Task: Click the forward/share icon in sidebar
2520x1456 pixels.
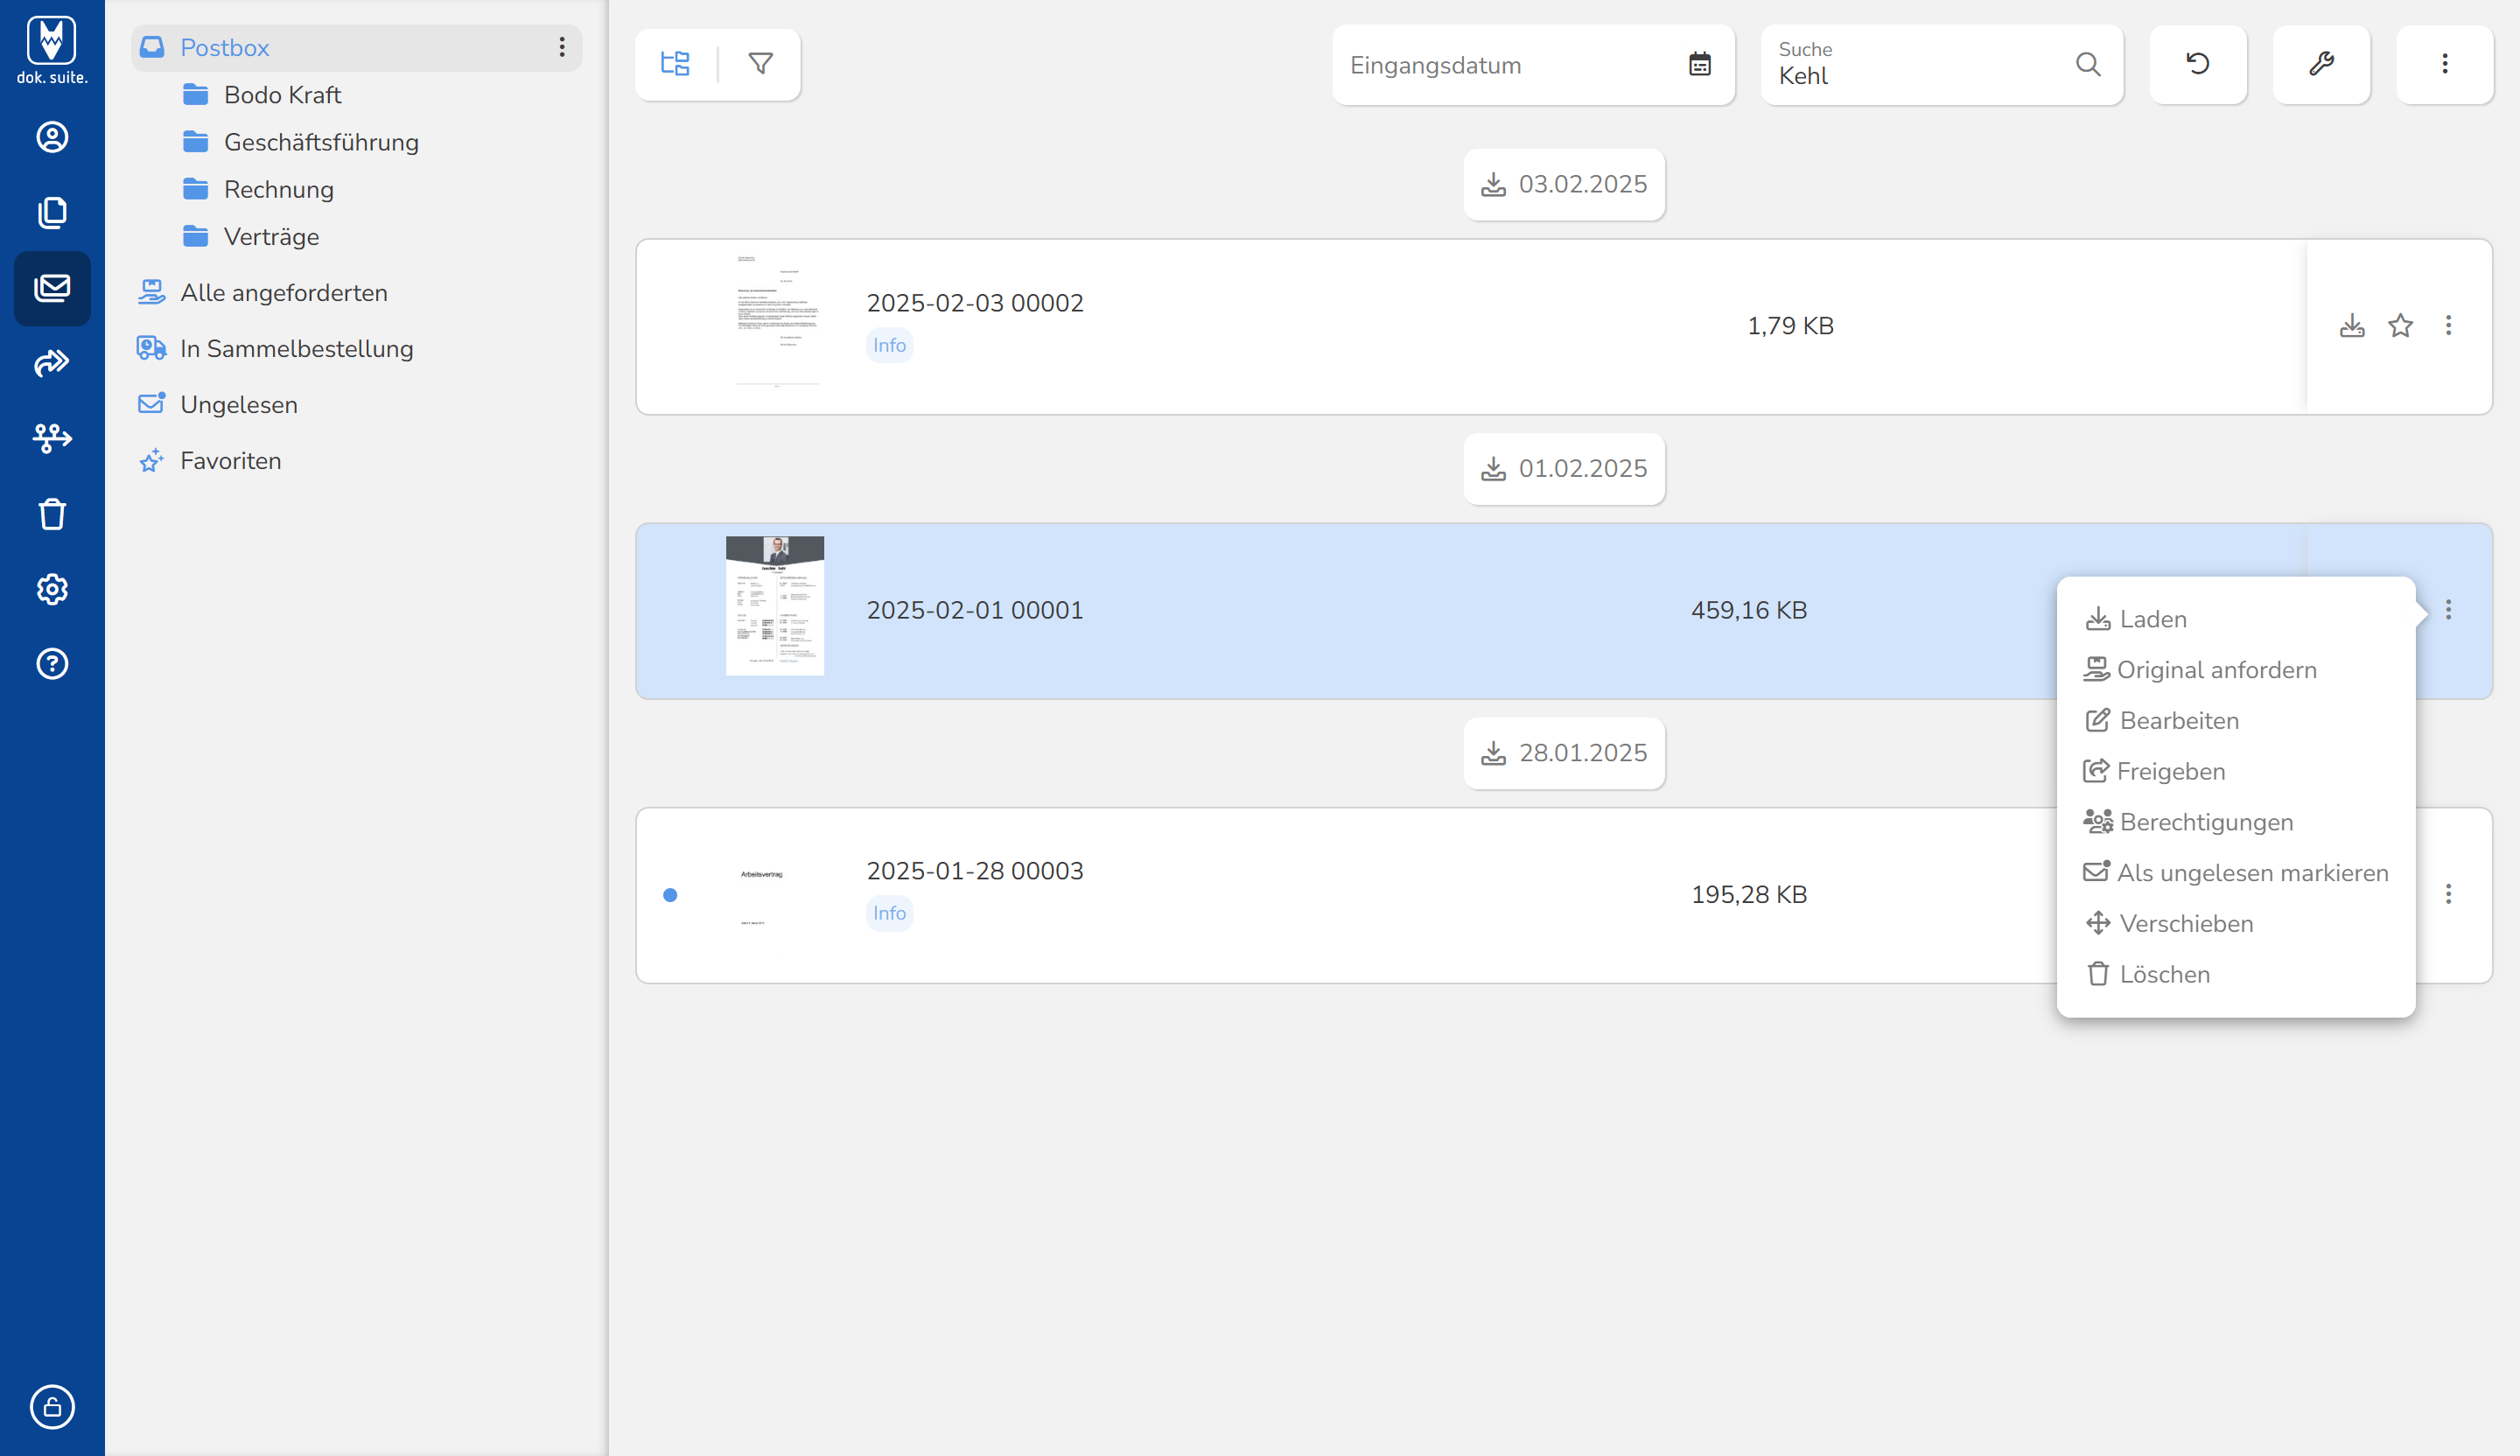Action: (x=52, y=363)
